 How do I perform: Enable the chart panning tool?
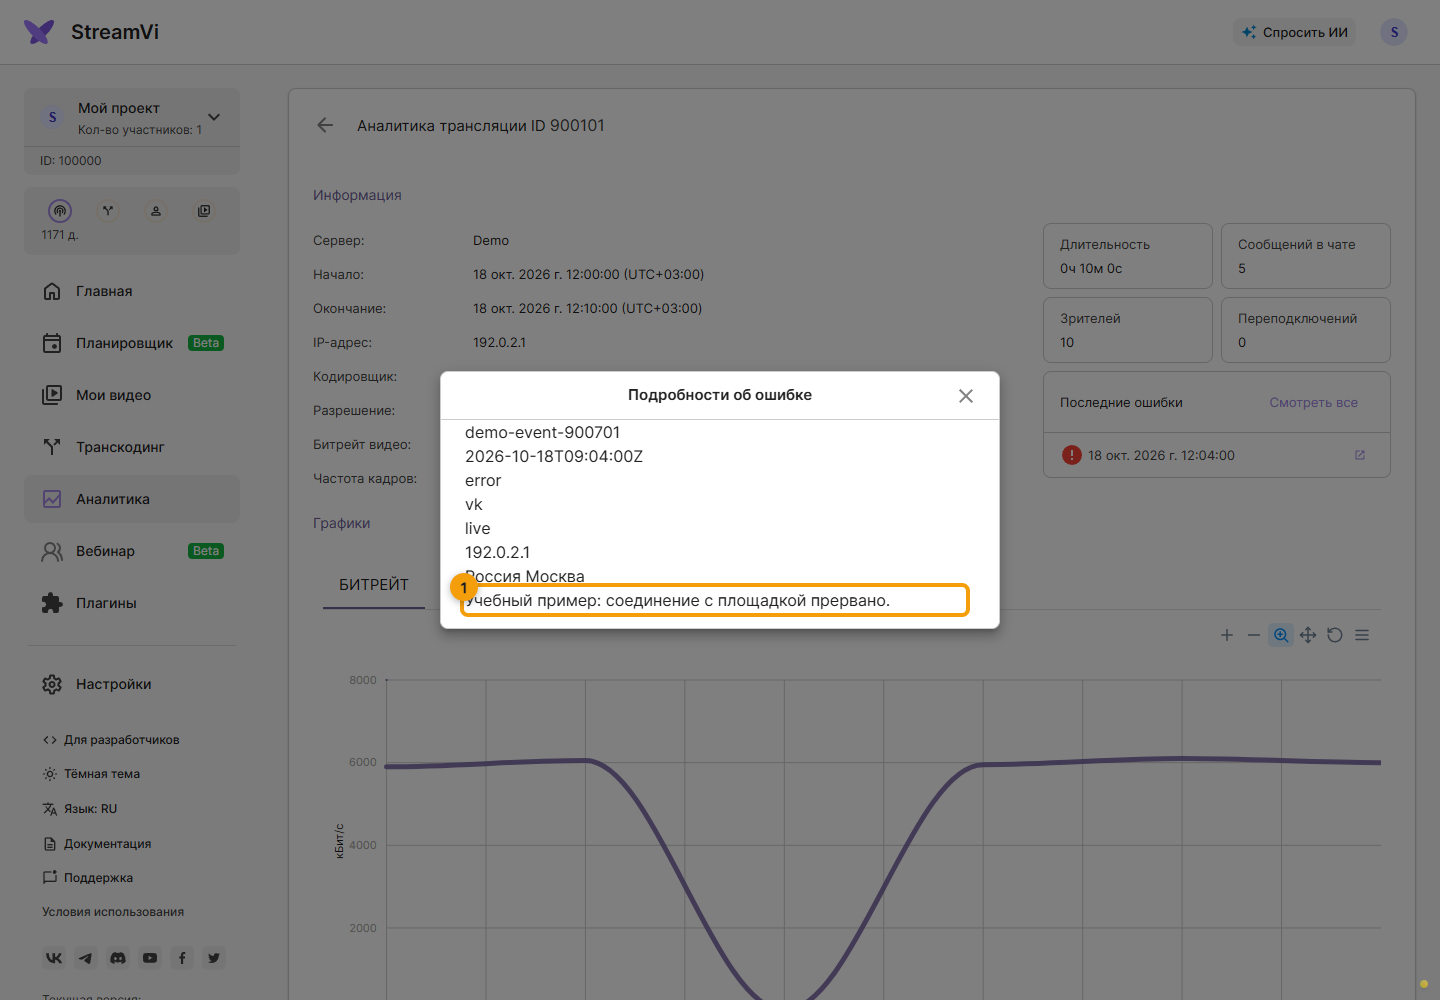click(x=1308, y=635)
